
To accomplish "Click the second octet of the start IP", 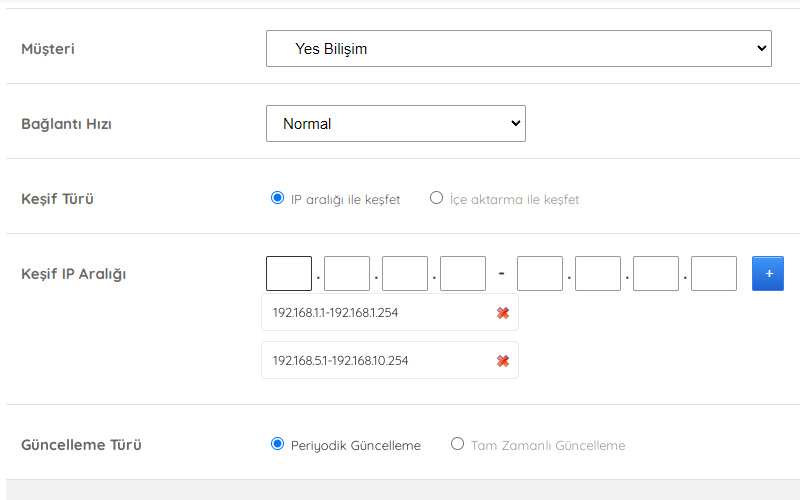I will coord(347,273).
